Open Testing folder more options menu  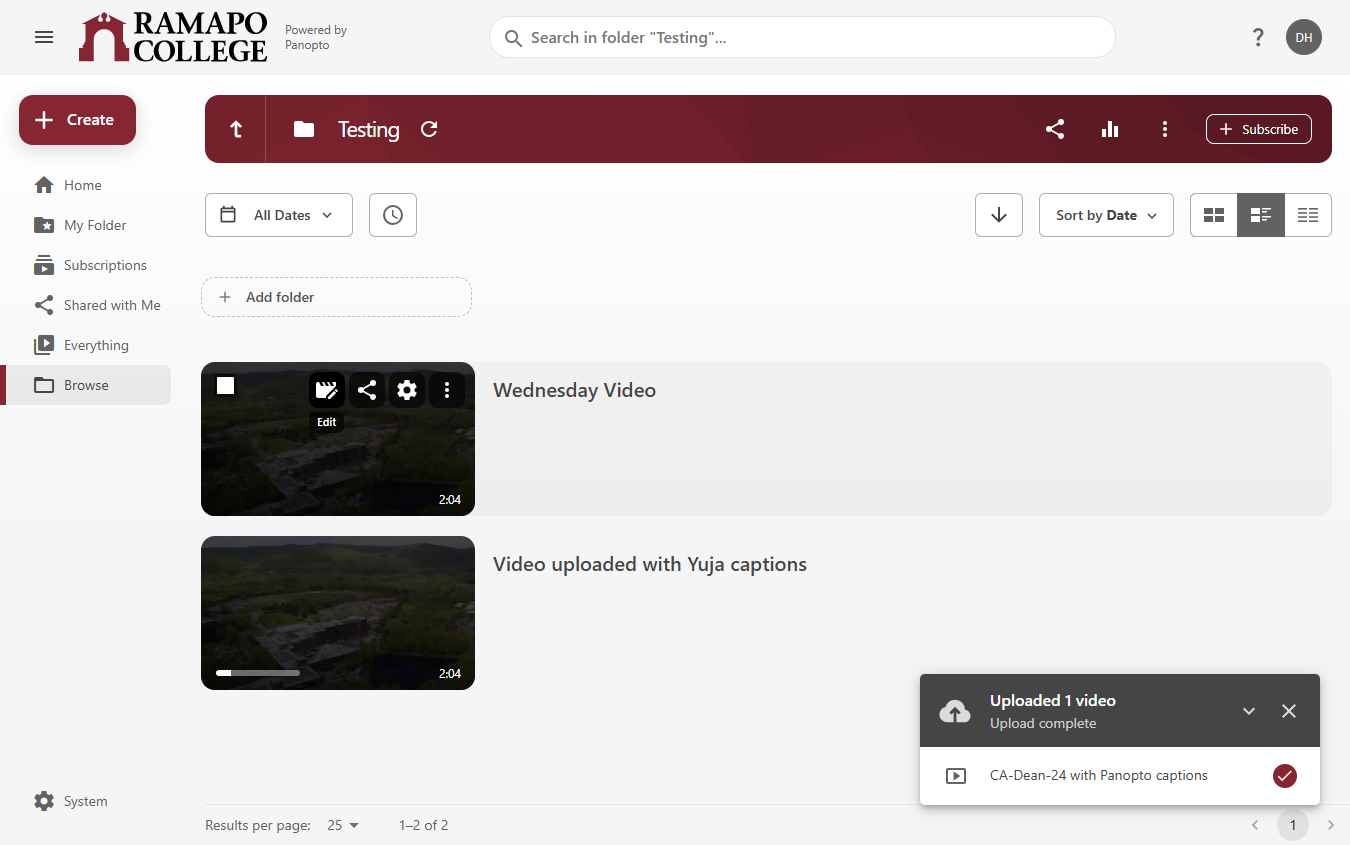tap(1165, 129)
